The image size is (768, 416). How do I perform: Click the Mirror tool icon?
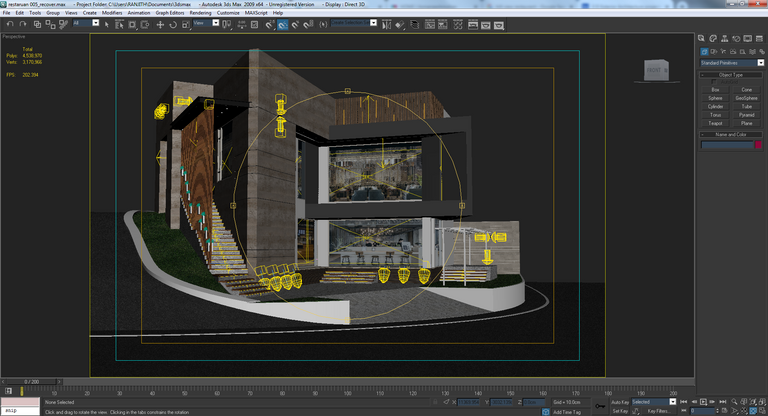[x=386, y=24]
